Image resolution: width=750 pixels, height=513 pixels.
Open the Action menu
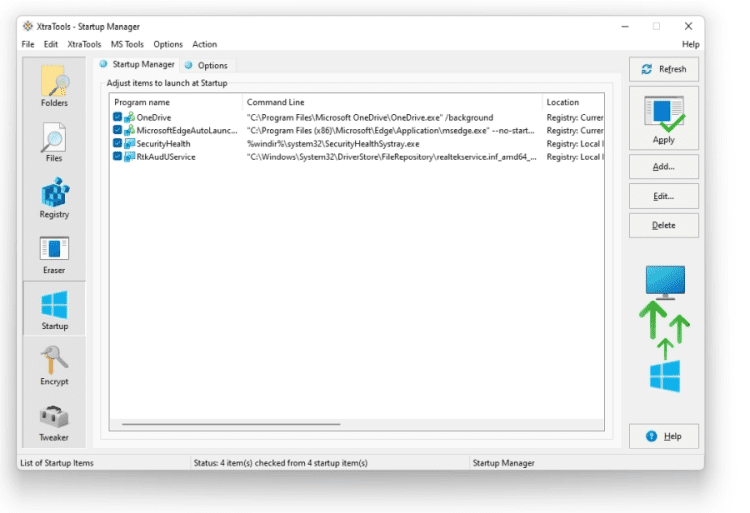click(204, 44)
